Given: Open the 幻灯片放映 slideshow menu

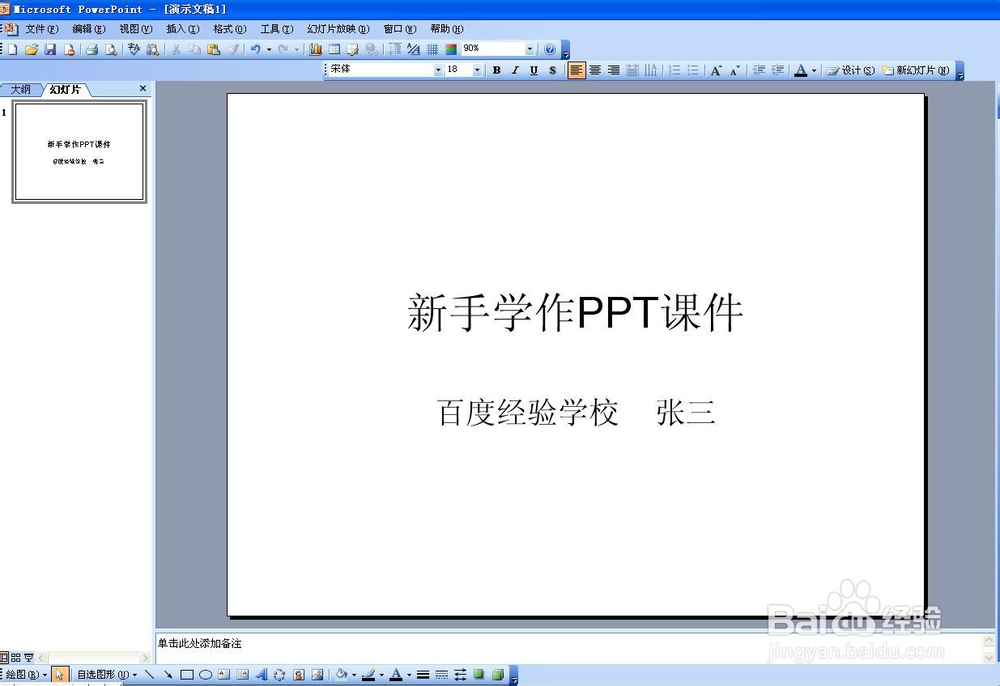Looking at the screenshot, I should 337,29.
